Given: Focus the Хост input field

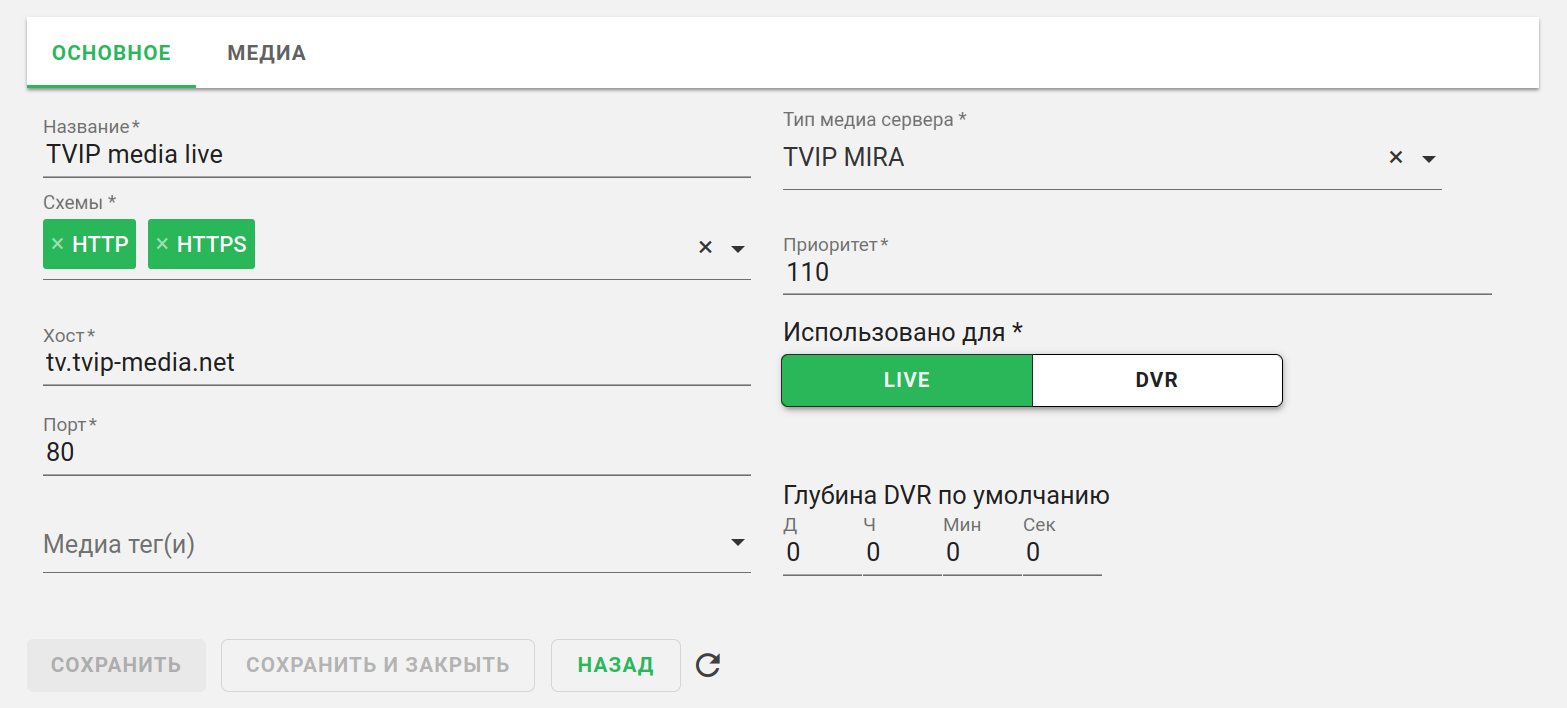Looking at the screenshot, I should [x=396, y=363].
